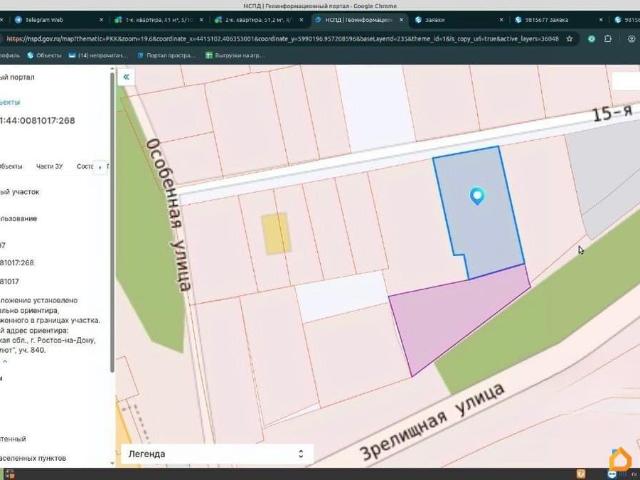Click the orange tray icon in the taskbar

tap(581, 474)
